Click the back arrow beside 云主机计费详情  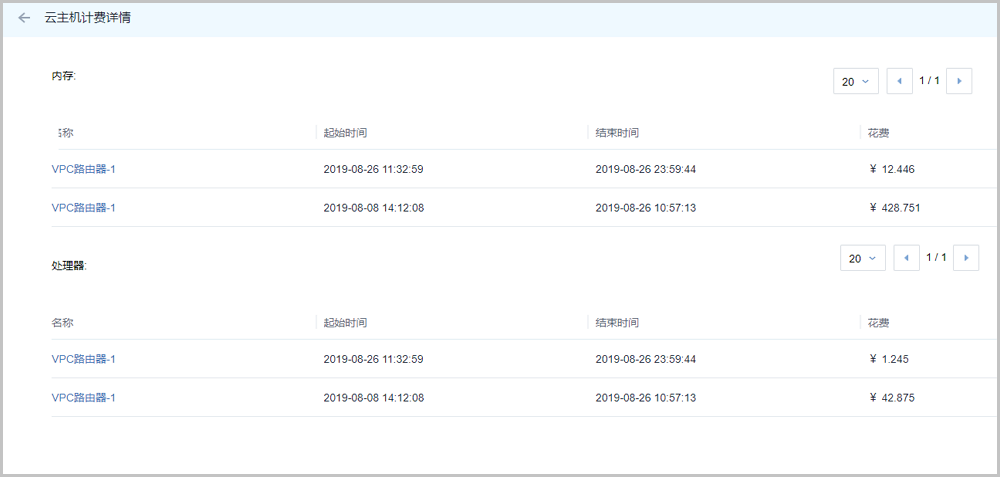(x=24, y=18)
